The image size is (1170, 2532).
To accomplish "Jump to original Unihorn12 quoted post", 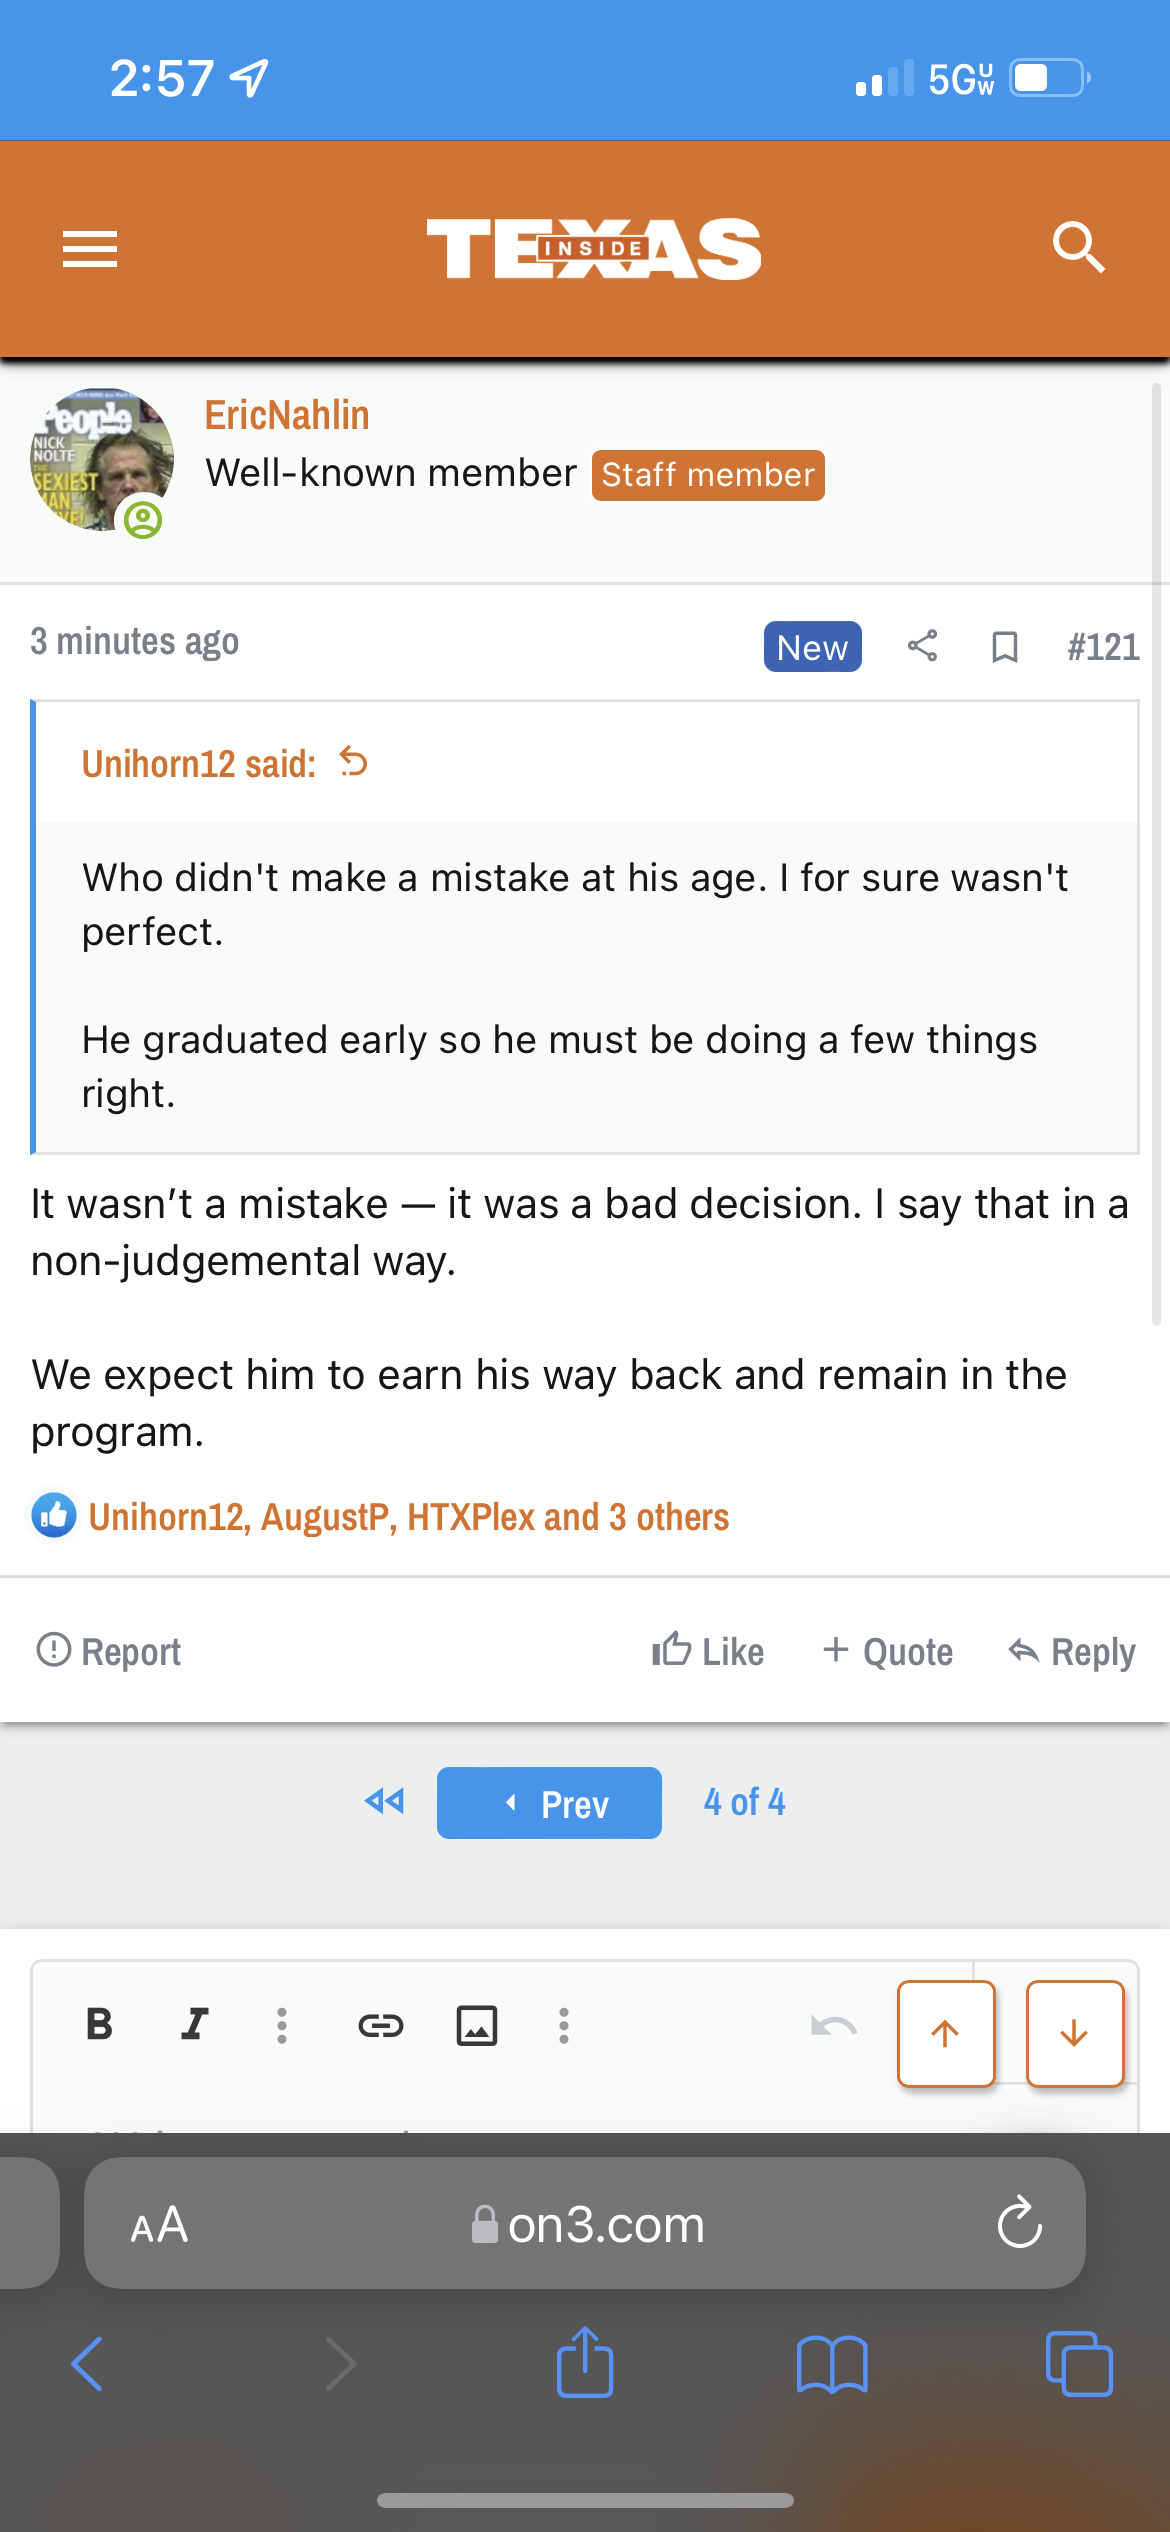I will coord(354,762).
